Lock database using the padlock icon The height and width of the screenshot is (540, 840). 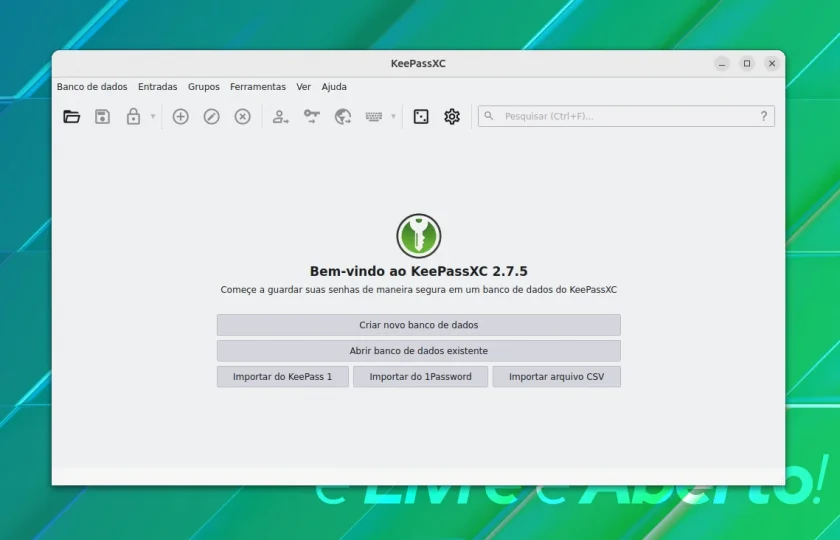133,116
